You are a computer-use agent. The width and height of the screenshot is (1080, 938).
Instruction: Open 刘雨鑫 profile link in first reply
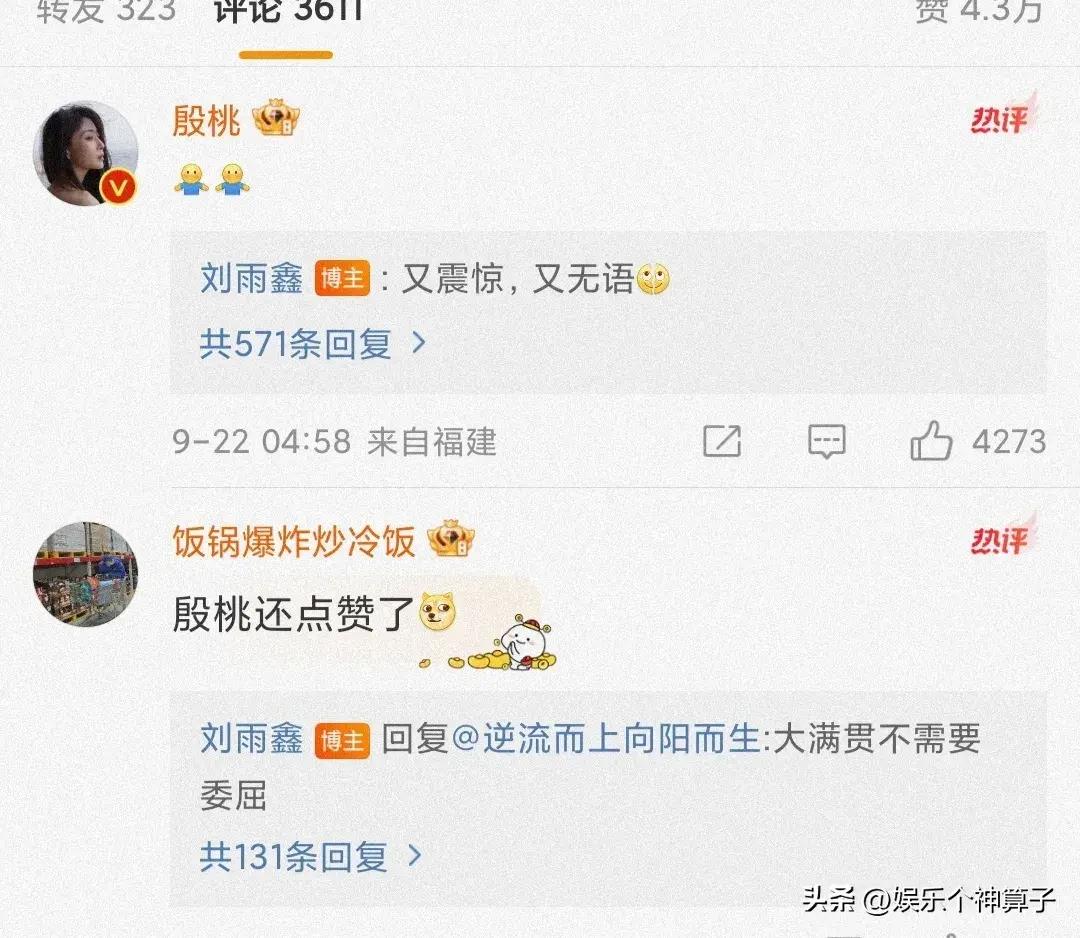[x=251, y=278]
